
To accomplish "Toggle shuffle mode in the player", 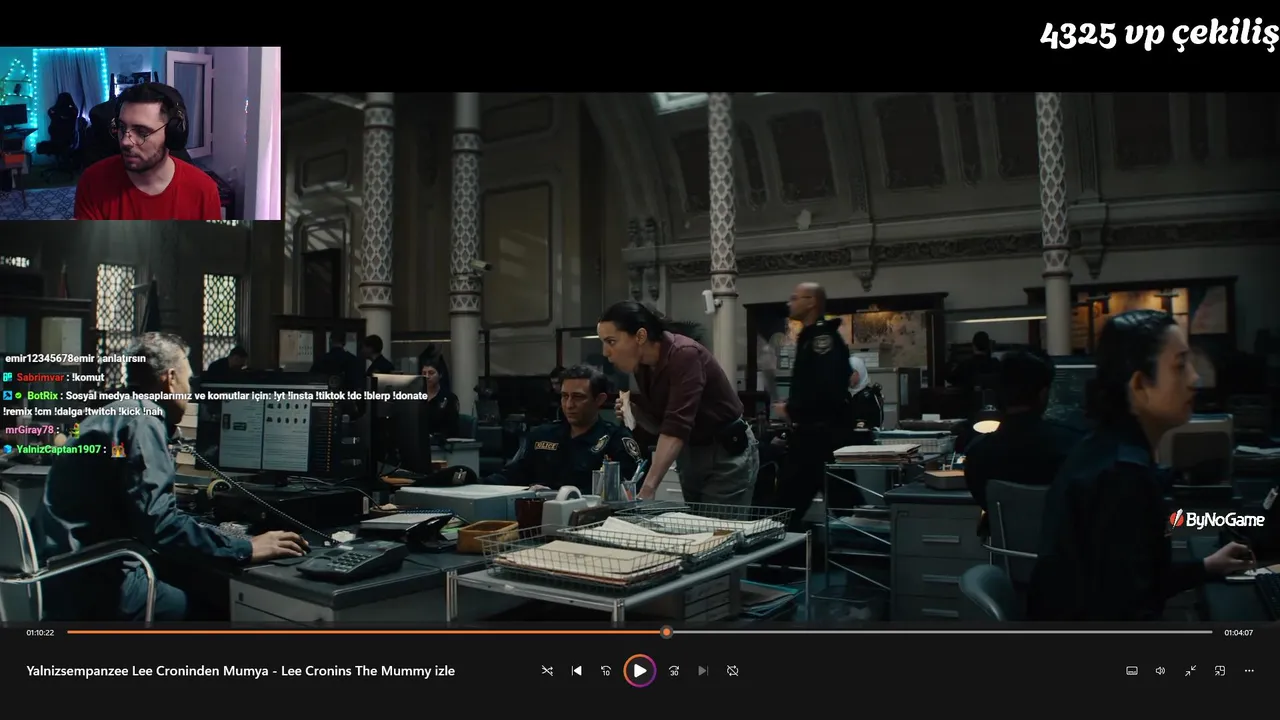I will click(x=547, y=671).
